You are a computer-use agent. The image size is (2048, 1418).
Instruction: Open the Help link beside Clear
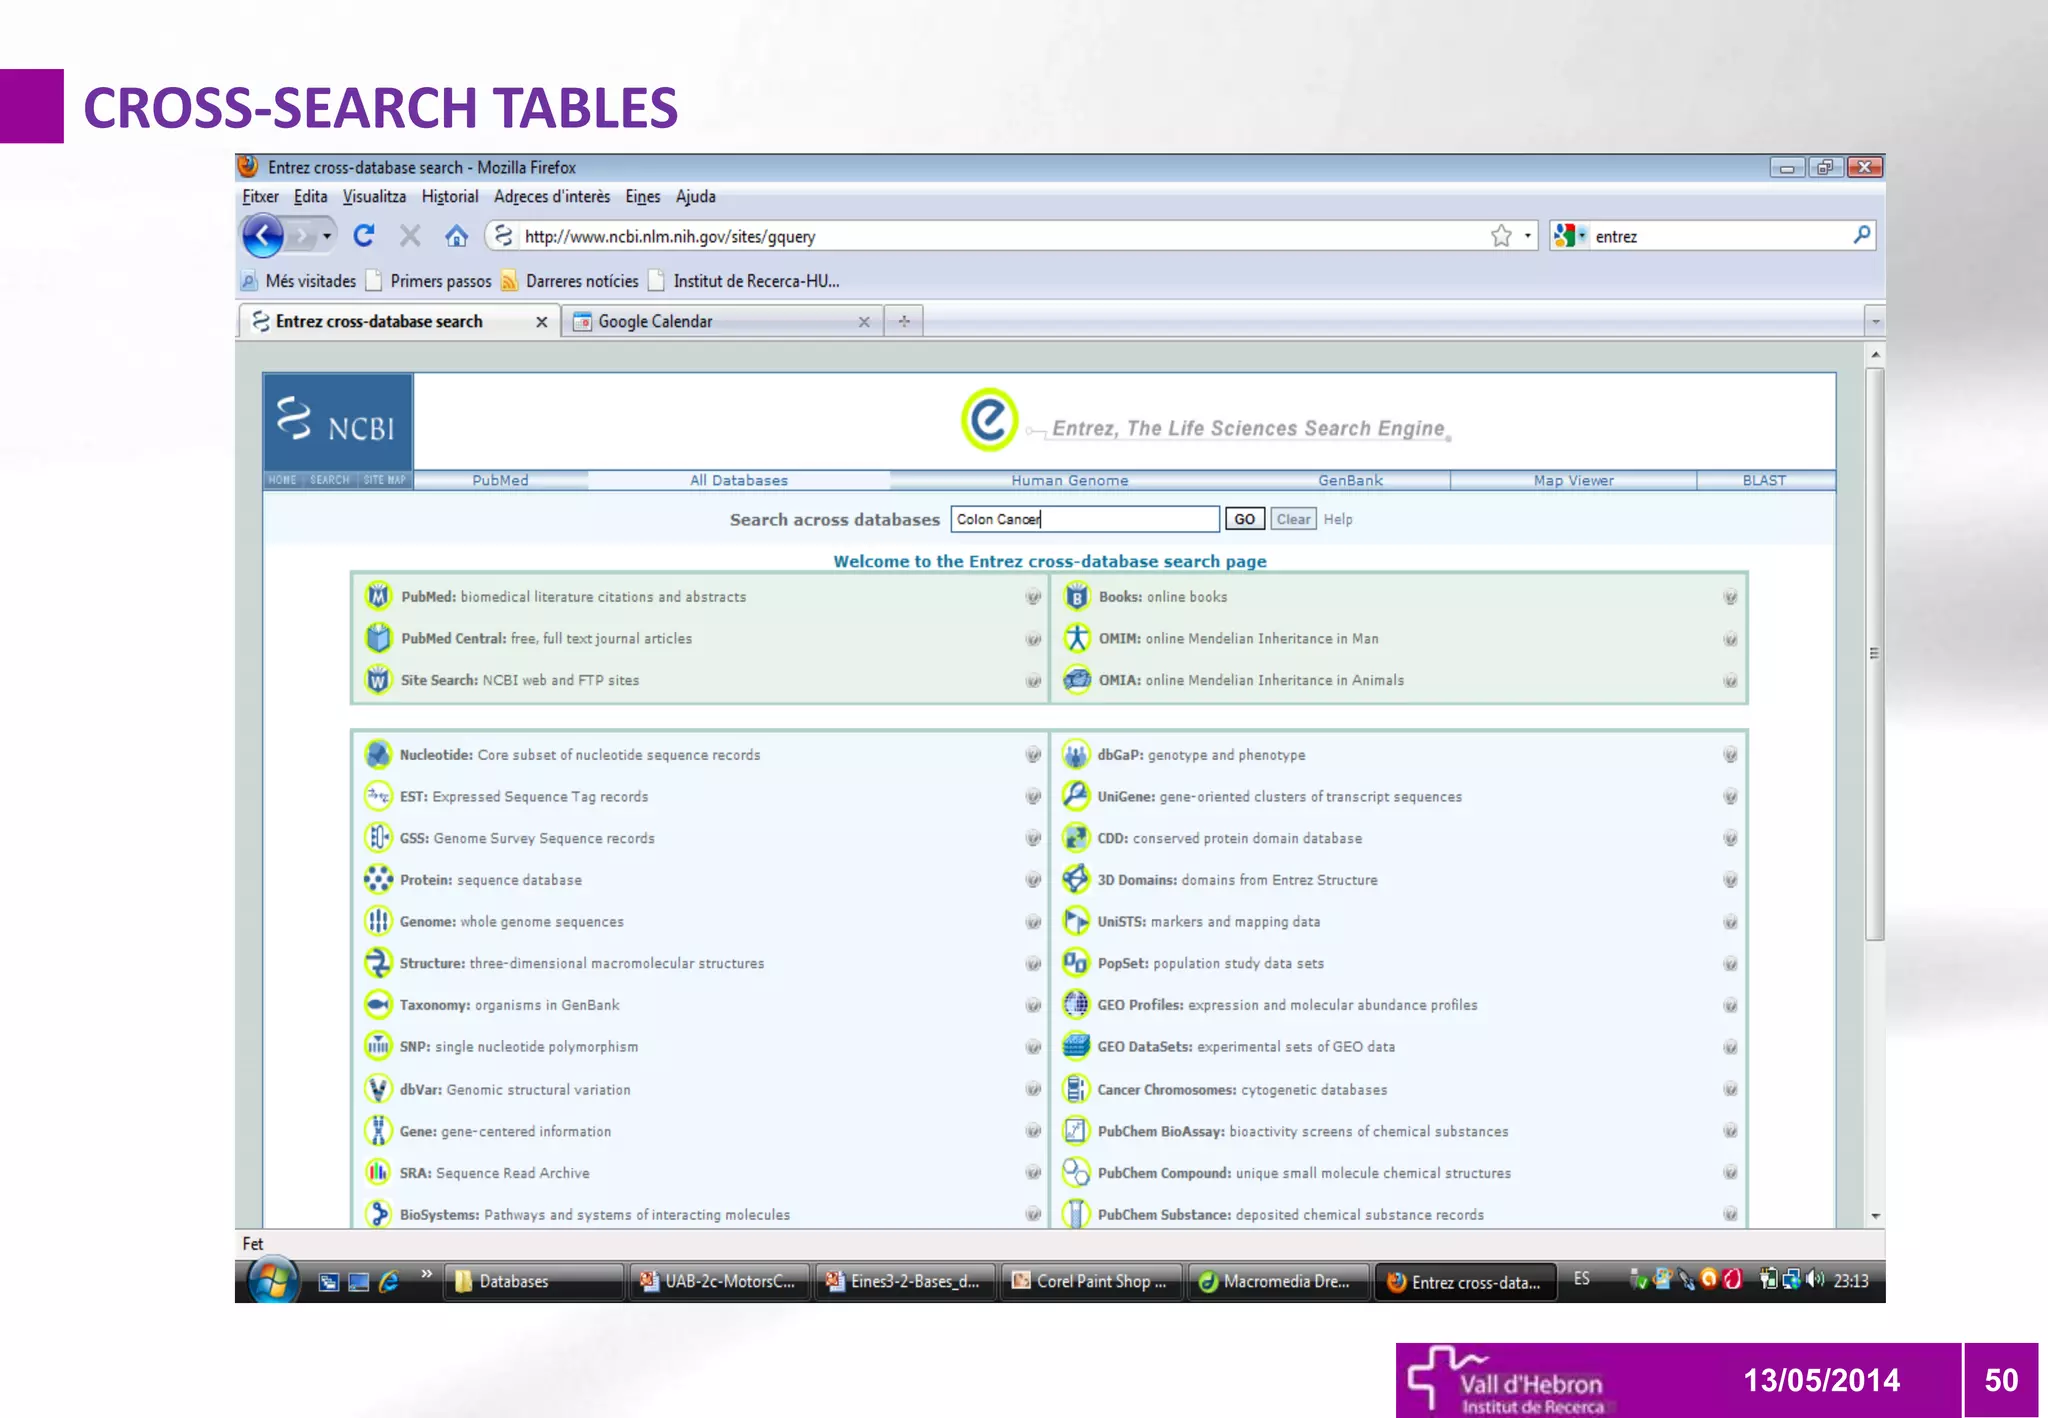pyautogui.click(x=1338, y=519)
